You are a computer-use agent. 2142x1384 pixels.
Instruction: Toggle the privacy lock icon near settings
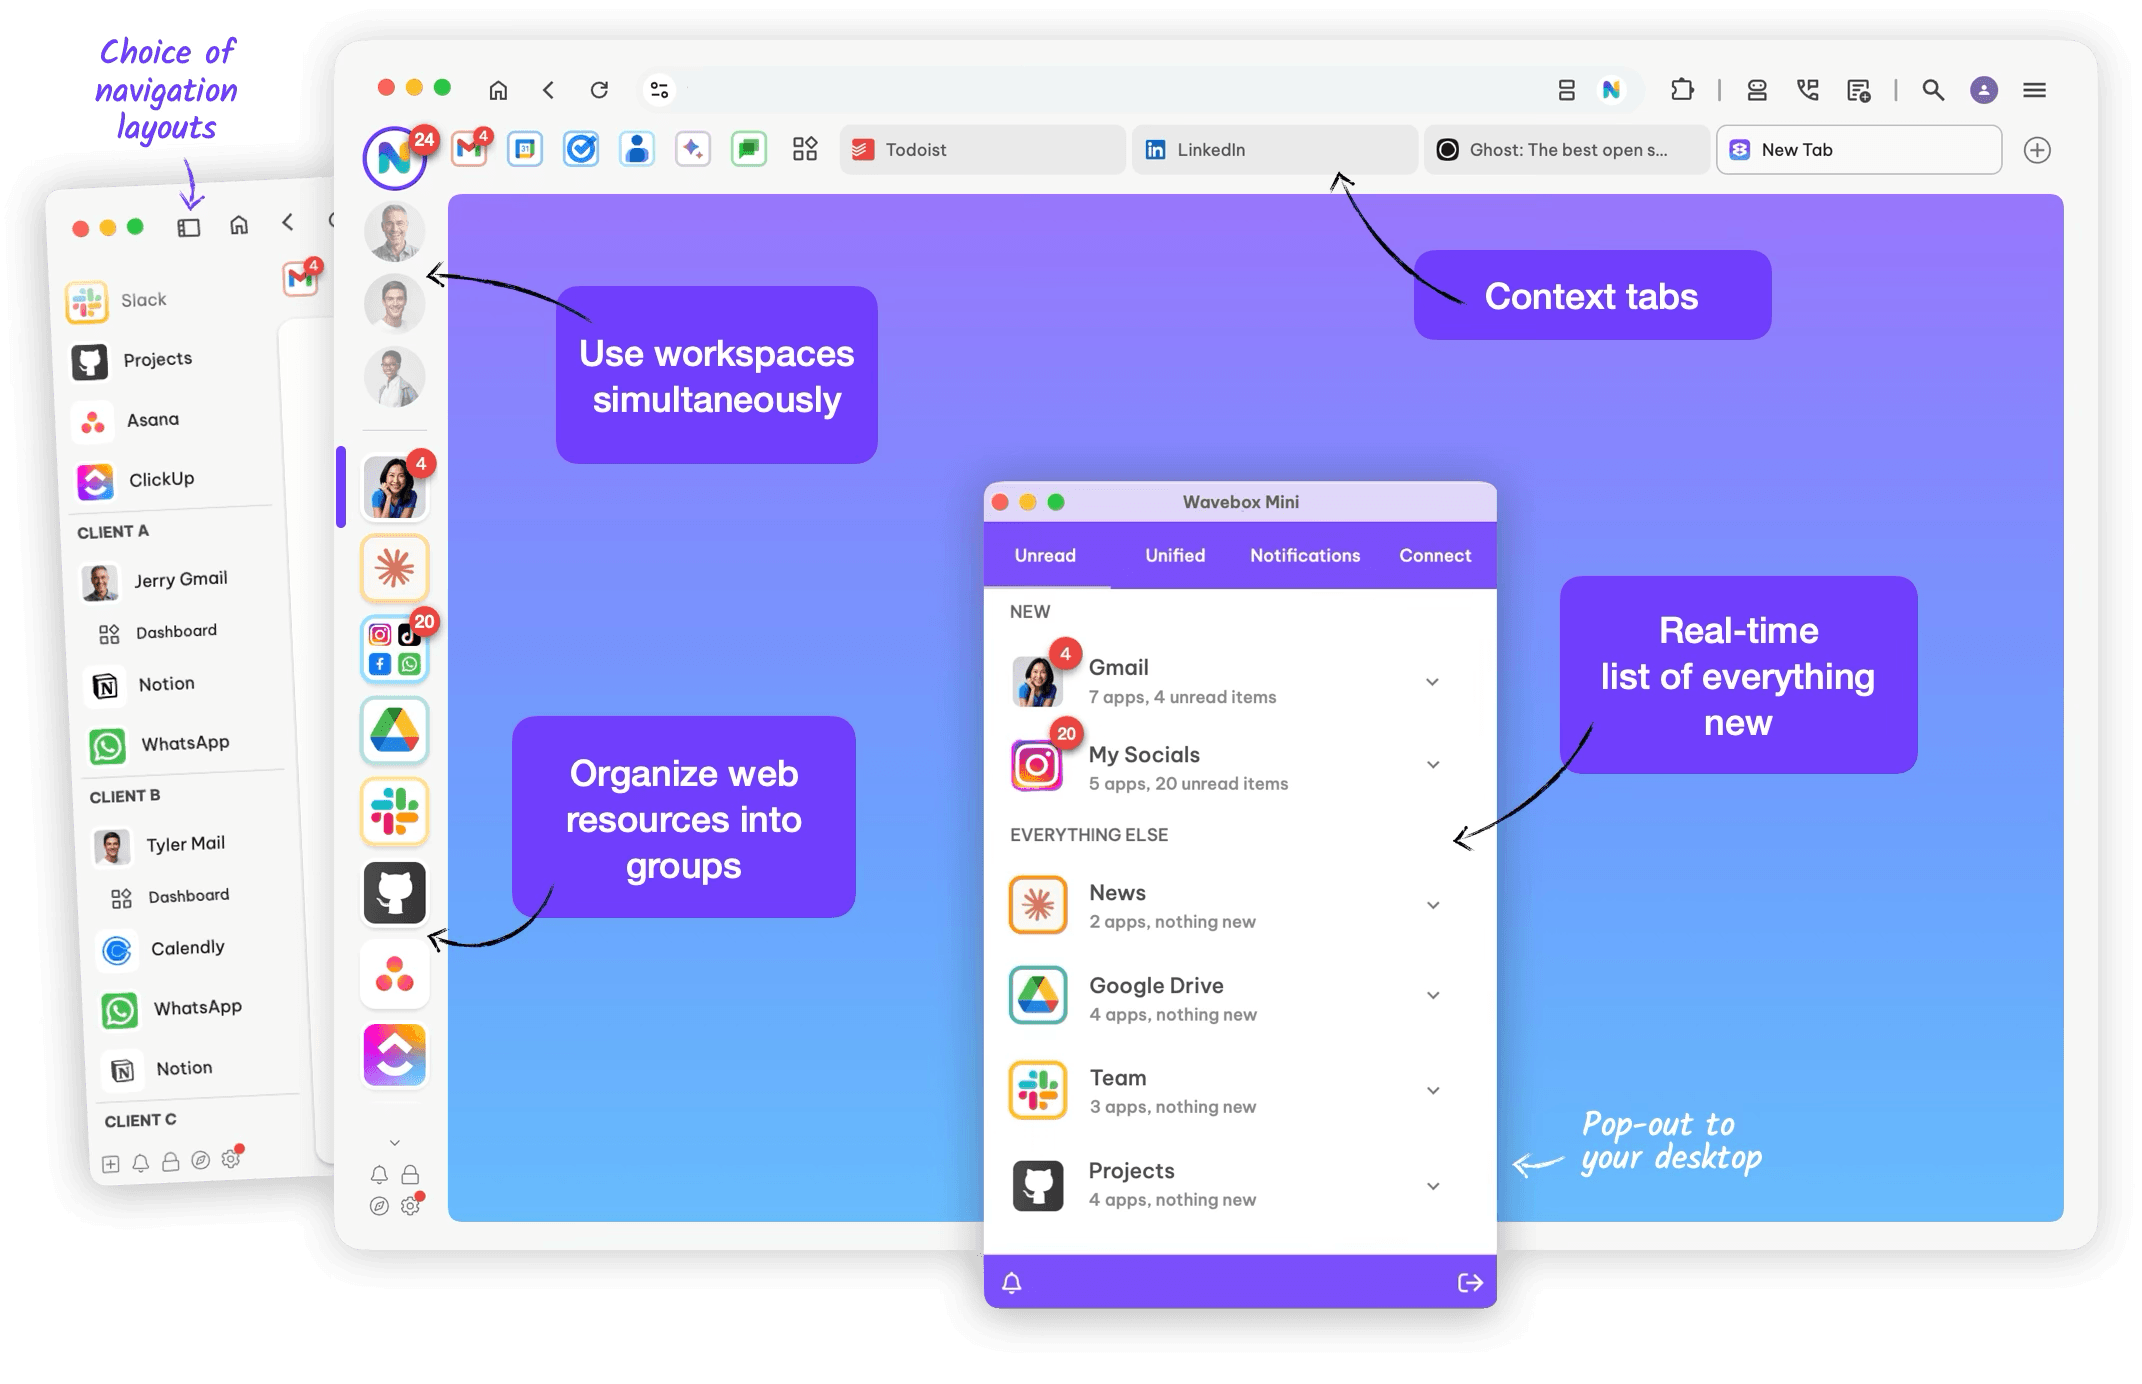pyautogui.click(x=411, y=1175)
